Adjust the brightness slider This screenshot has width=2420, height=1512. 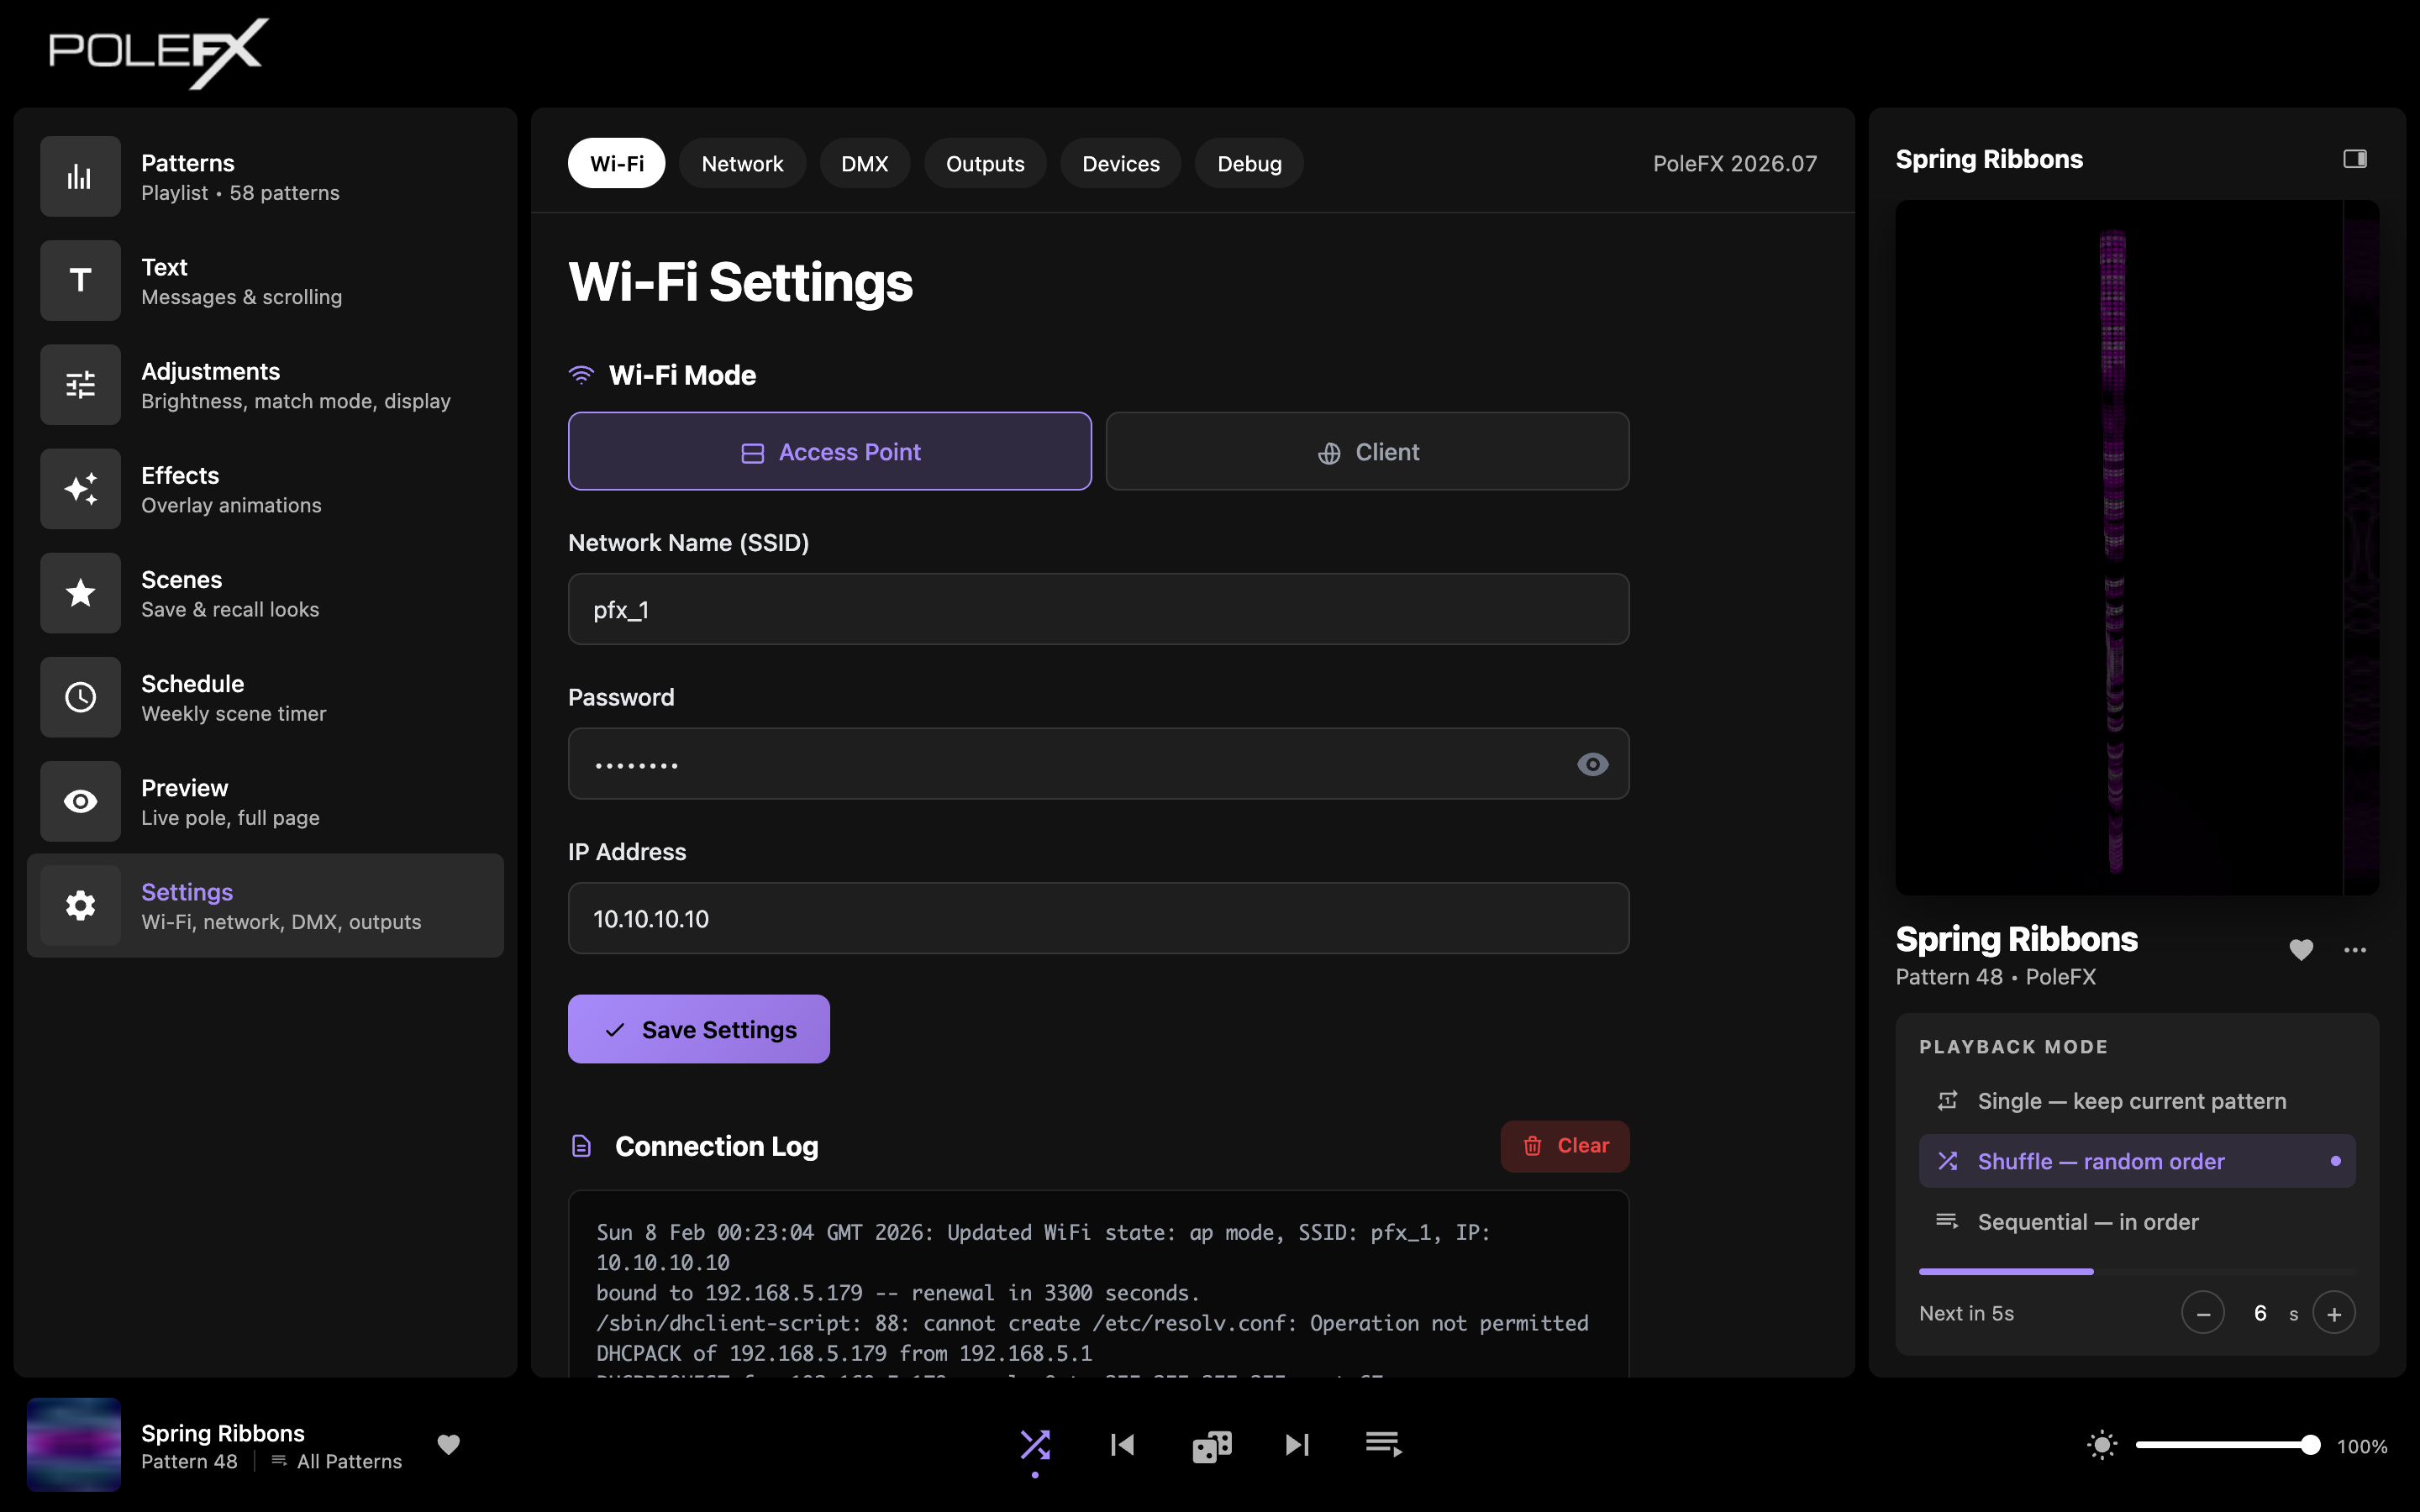(2227, 1445)
